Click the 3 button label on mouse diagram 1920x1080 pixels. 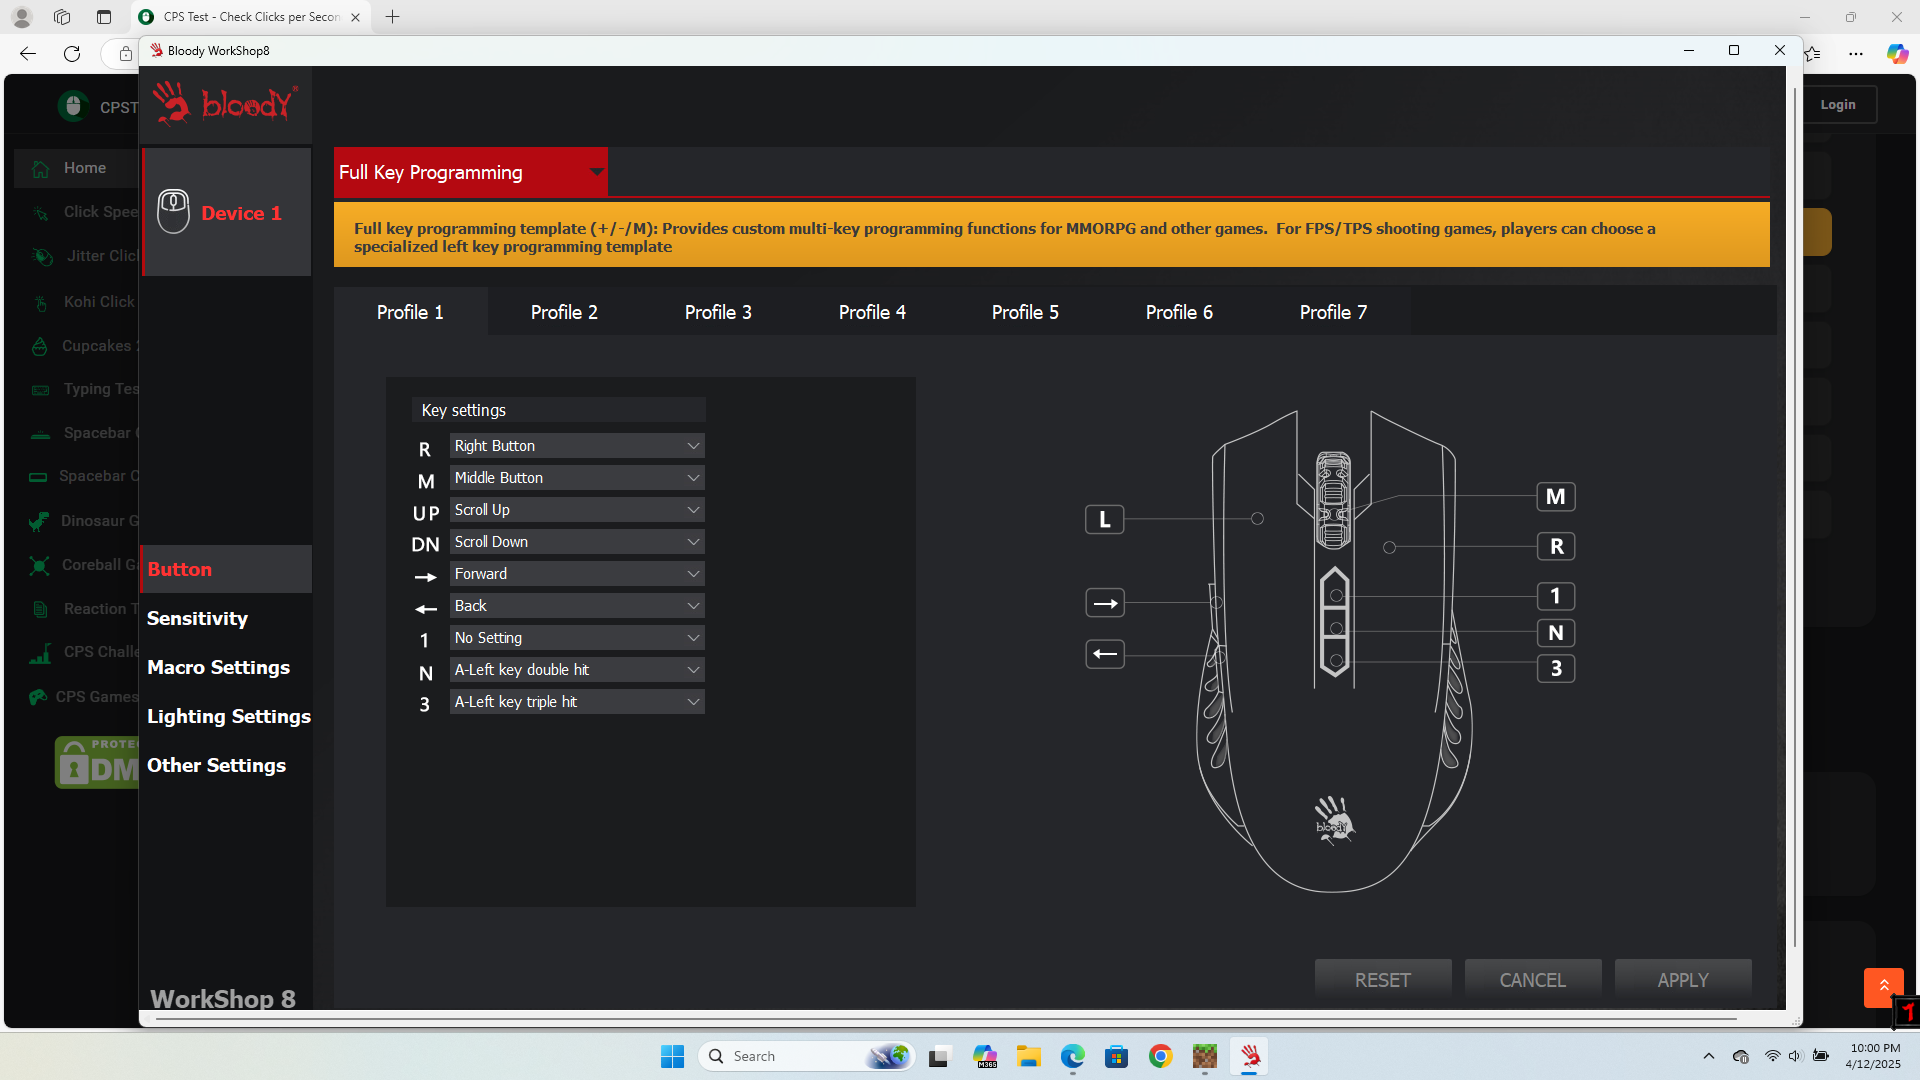1555,668
